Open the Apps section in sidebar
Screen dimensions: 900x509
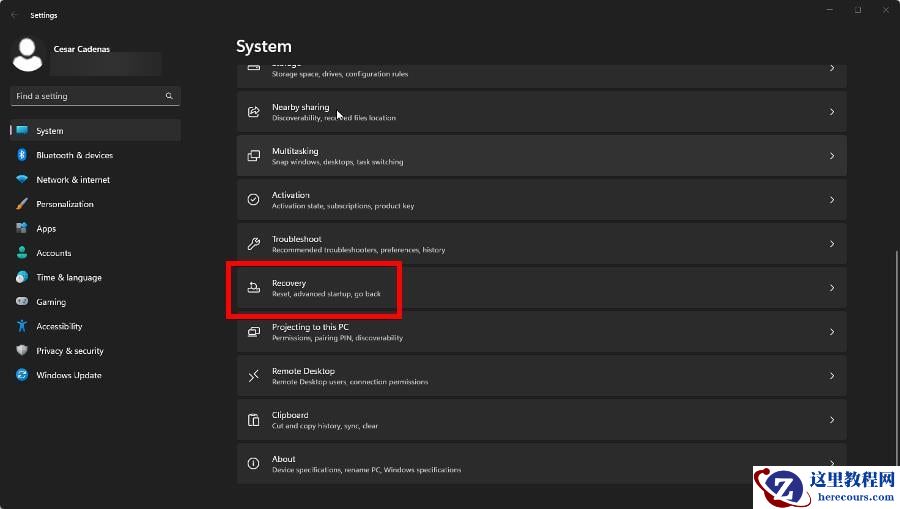(x=46, y=229)
